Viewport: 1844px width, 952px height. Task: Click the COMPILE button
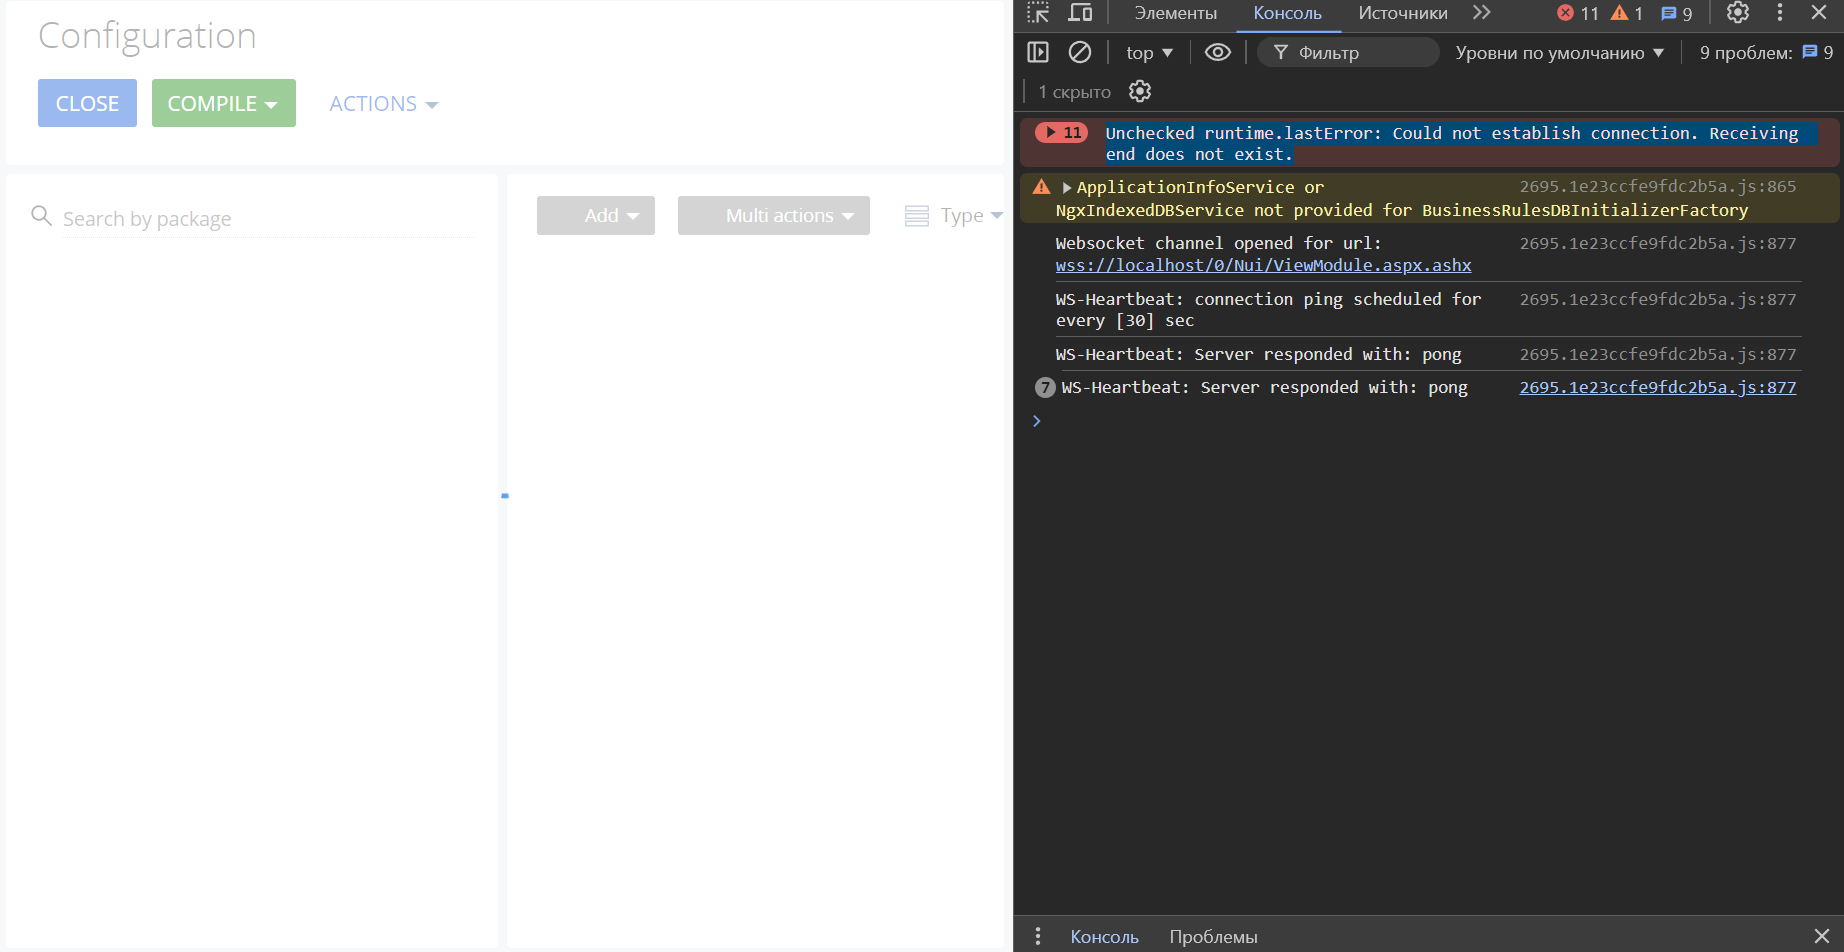pyautogui.click(x=223, y=103)
